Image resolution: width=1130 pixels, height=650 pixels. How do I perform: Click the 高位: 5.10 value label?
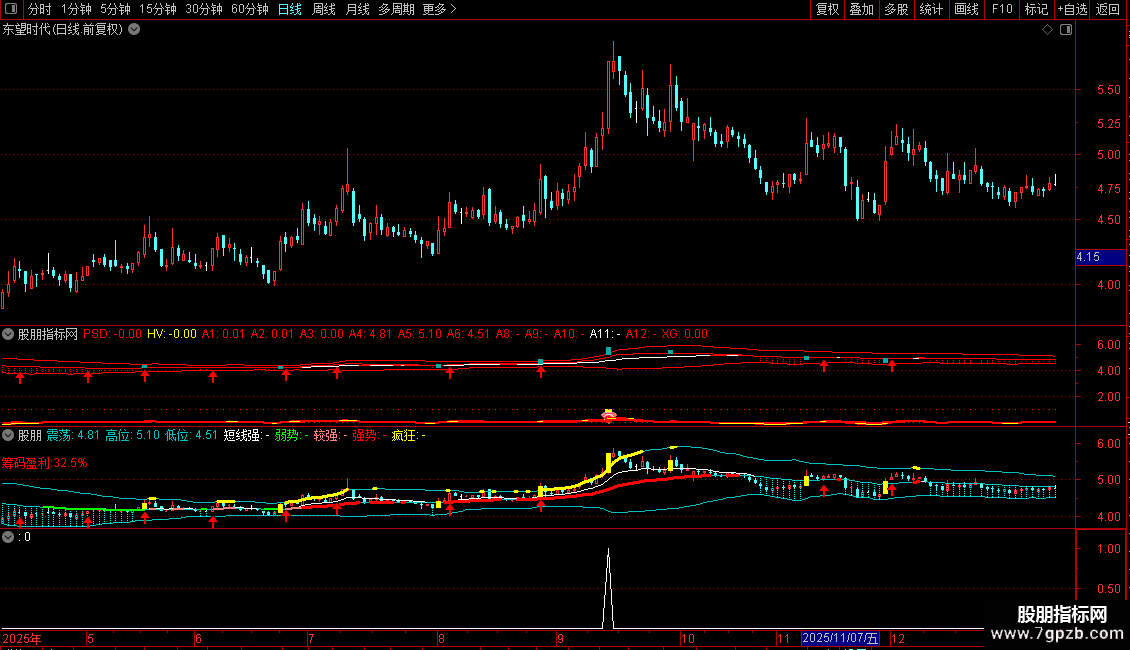pyautogui.click(x=133, y=435)
